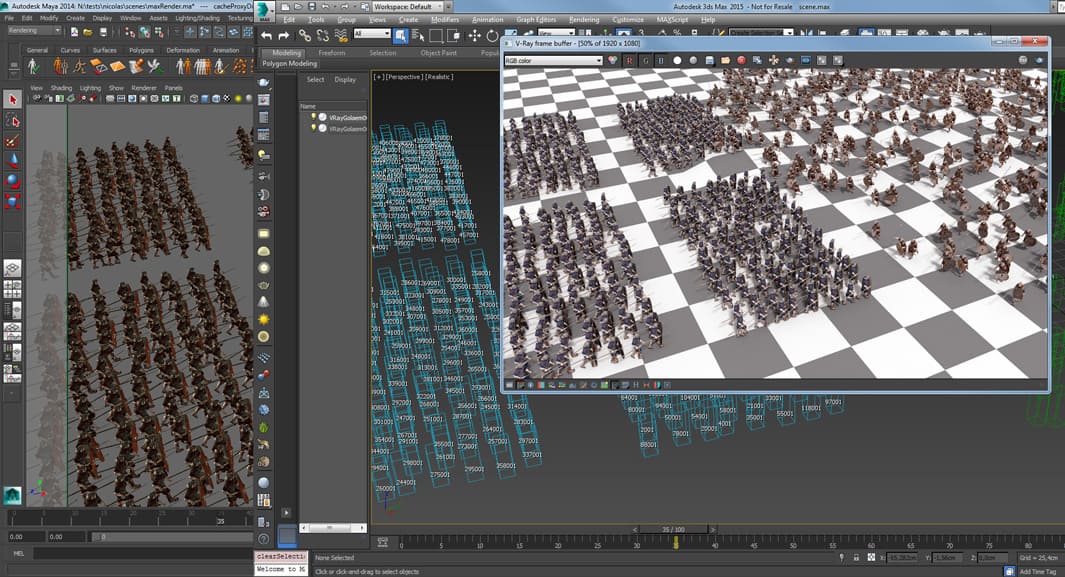Viewport: 1065px width, 577px height.
Task: Toggle the red (R) channel in V-Ray frame buffer
Action: [629, 58]
